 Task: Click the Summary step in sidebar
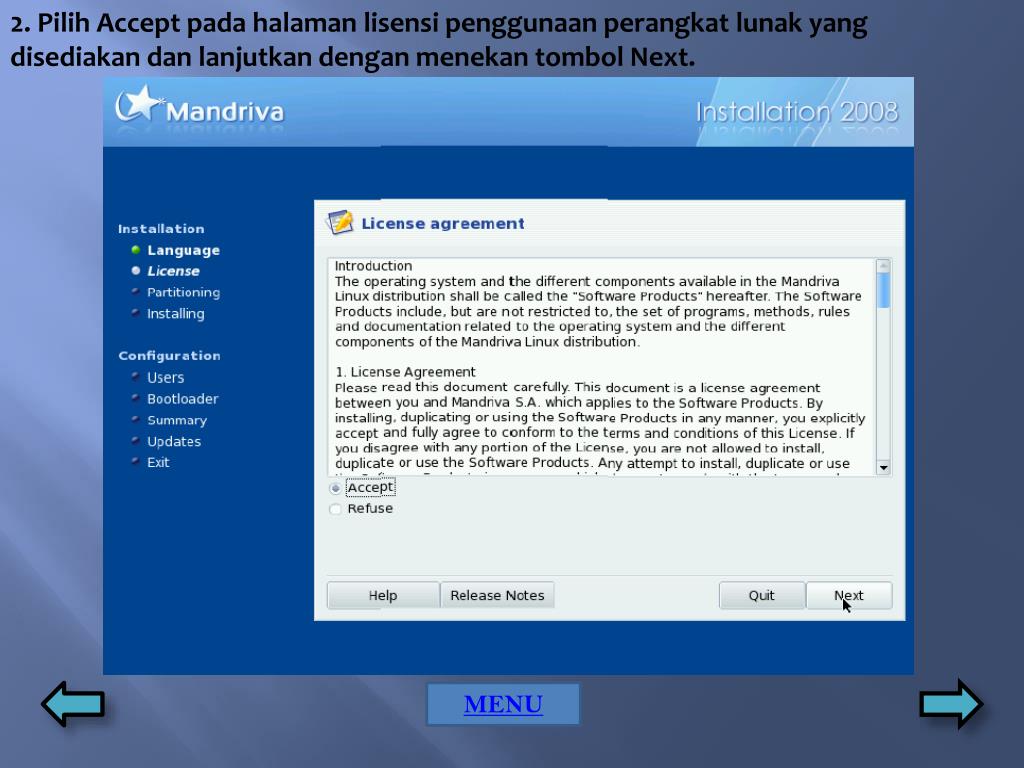[177, 421]
